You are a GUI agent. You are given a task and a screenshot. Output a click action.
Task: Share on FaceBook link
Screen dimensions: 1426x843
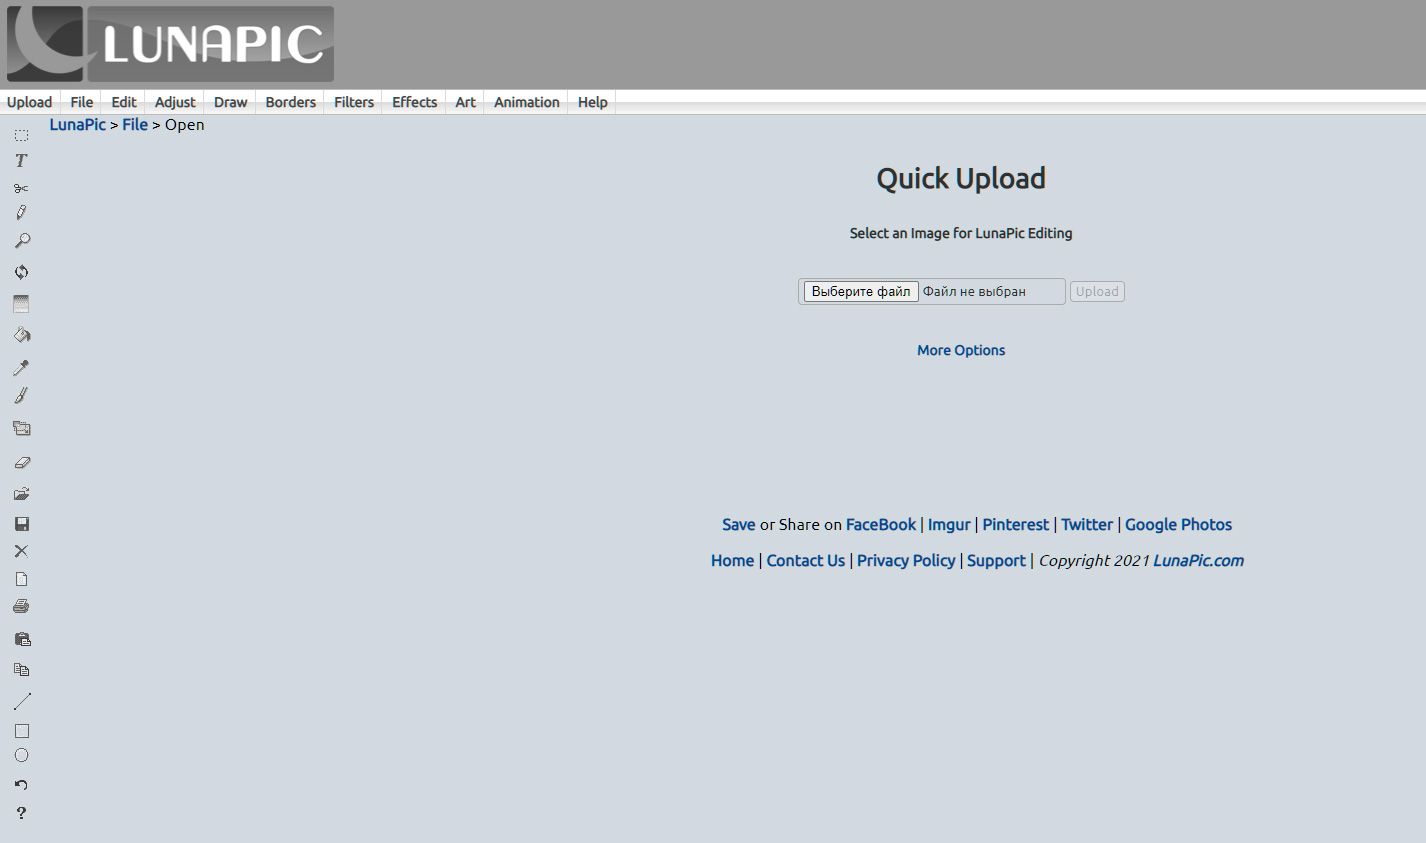(x=881, y=524)
